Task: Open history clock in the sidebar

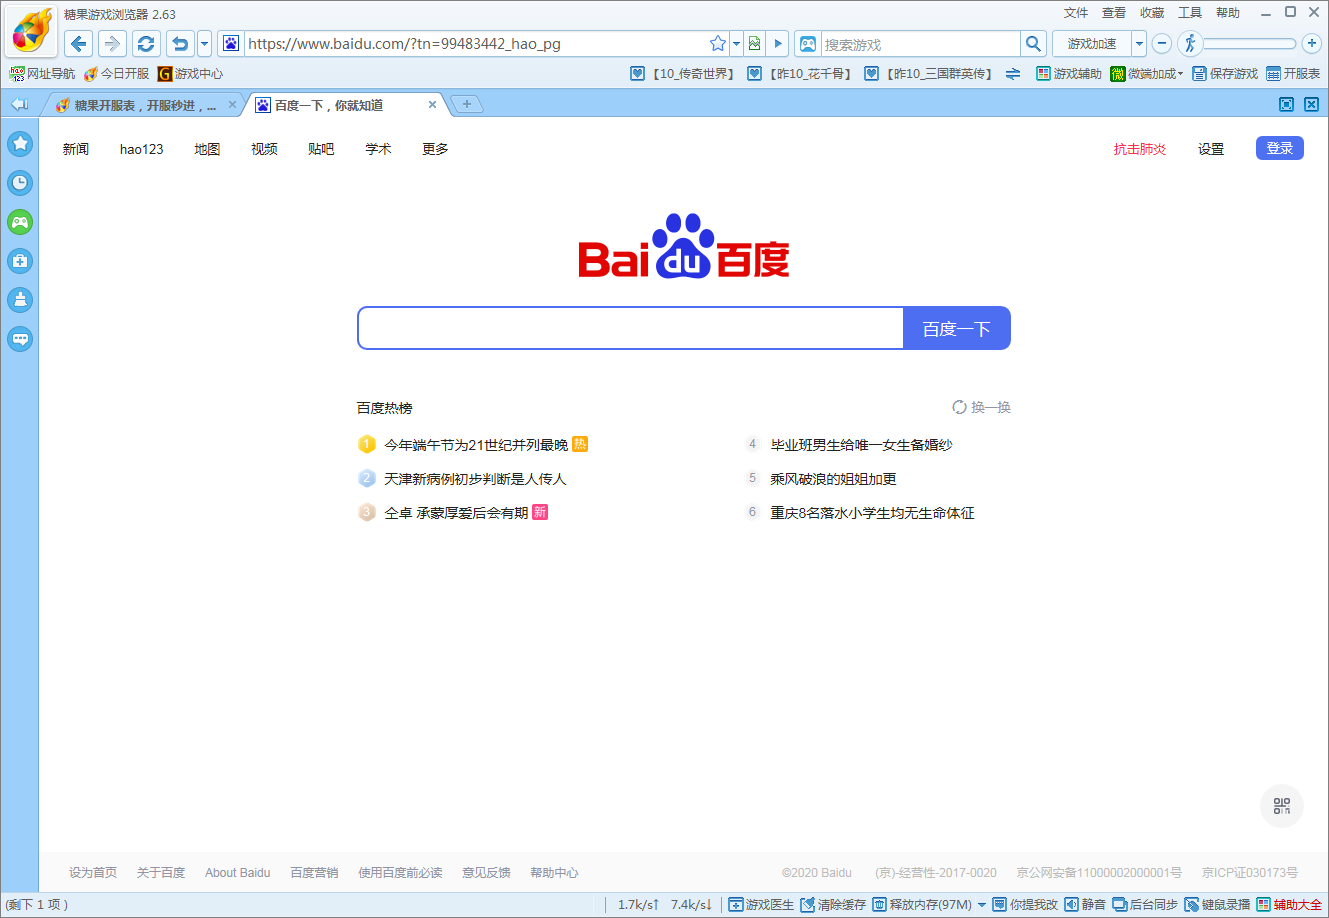Action: tap(20, 182)
